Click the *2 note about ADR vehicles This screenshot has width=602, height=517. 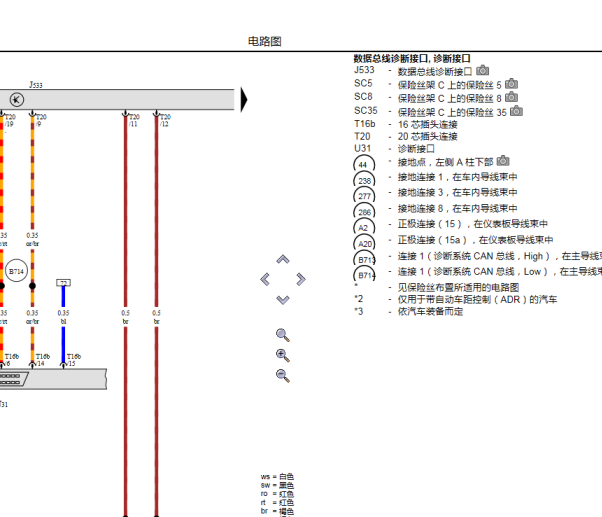coord(477,299)
